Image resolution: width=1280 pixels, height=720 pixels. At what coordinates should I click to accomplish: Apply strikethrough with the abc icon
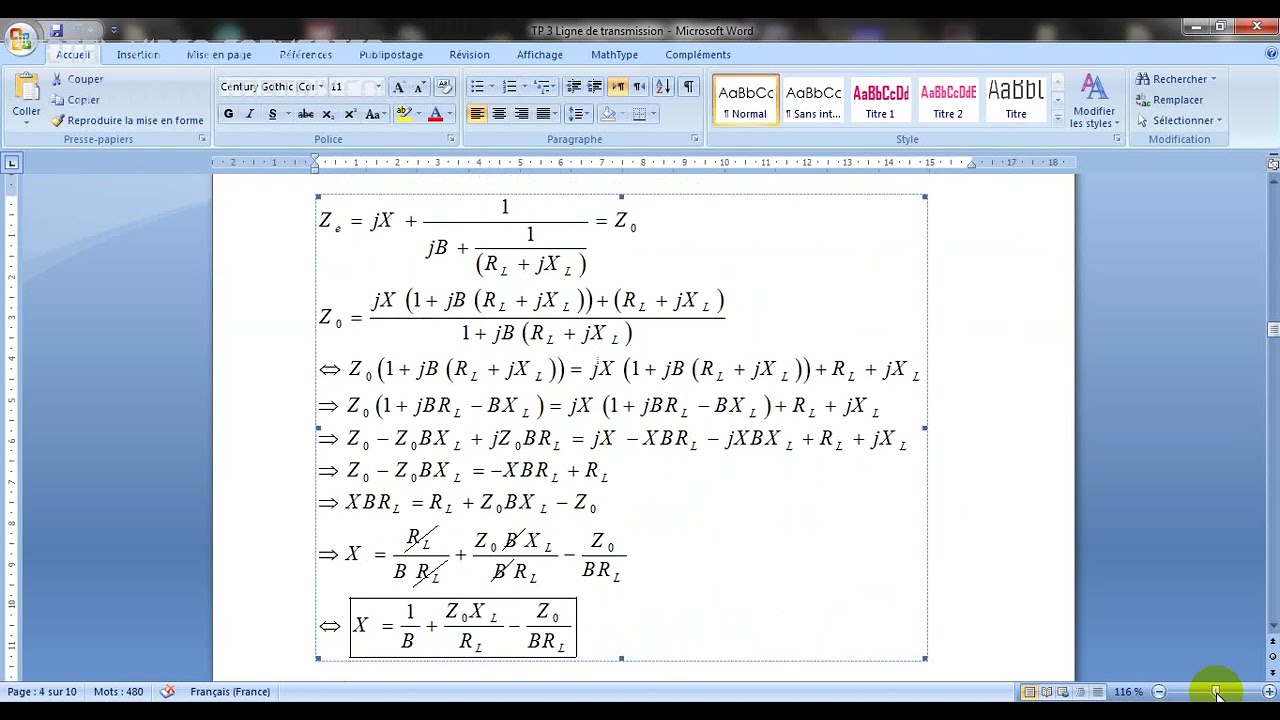point(306,114)
